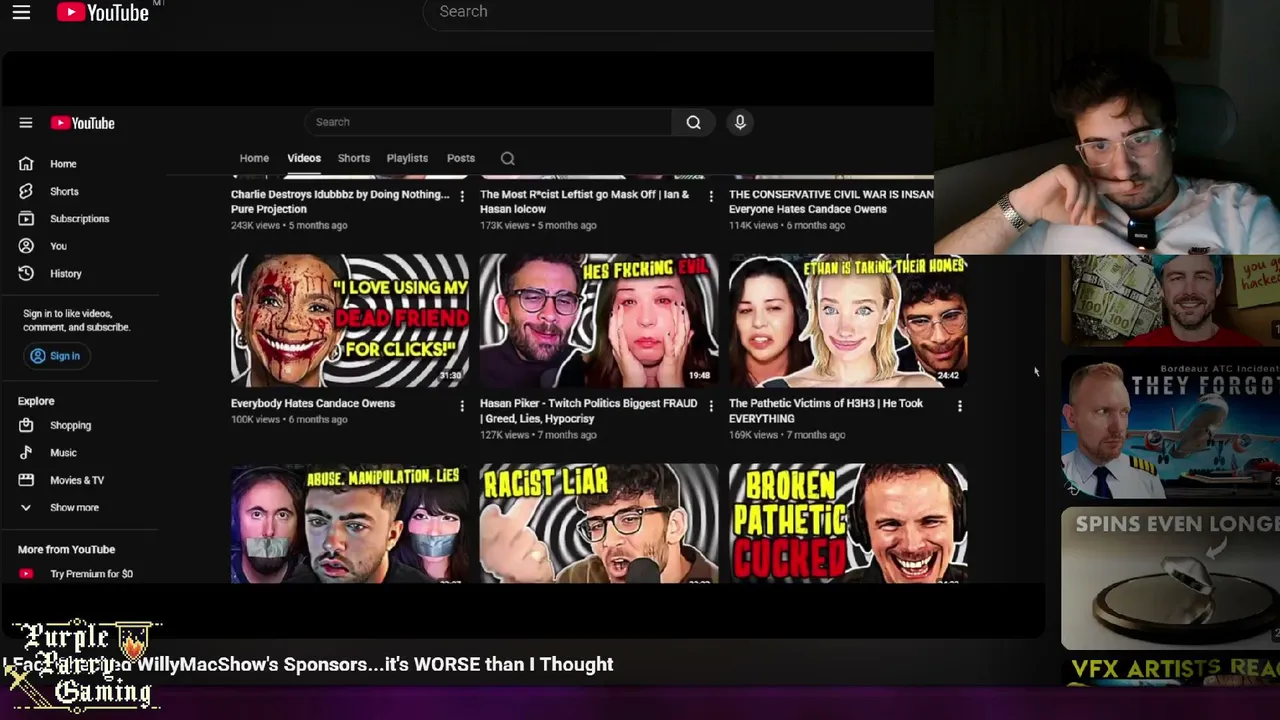The width and height of the screenshot is (1280, 720).
Task: Play the 'Ethan Is Taking Their Homes' thumbnail
Action: click(x=848, y=320)
